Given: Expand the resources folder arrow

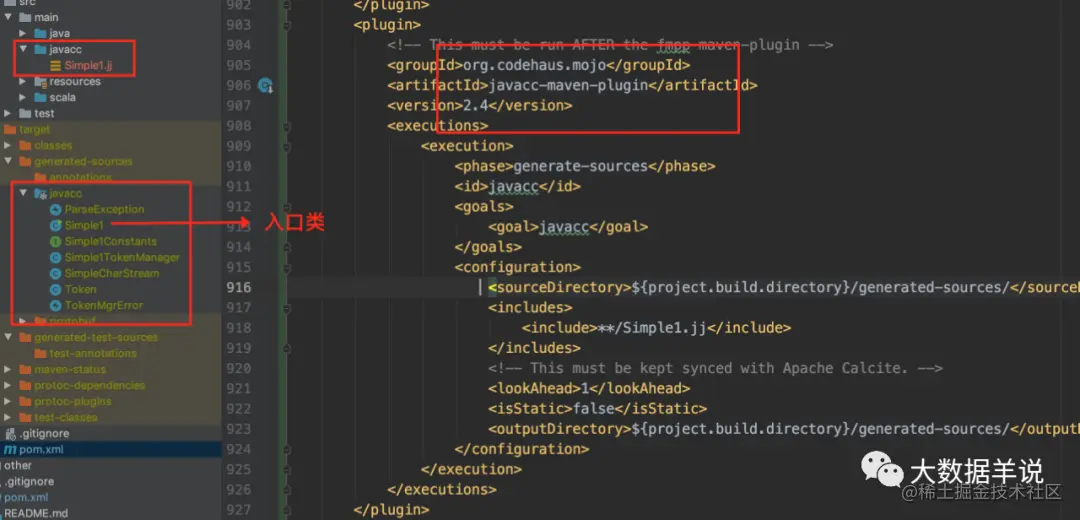Looking at the screenshot, I should (x=23, y=81).
